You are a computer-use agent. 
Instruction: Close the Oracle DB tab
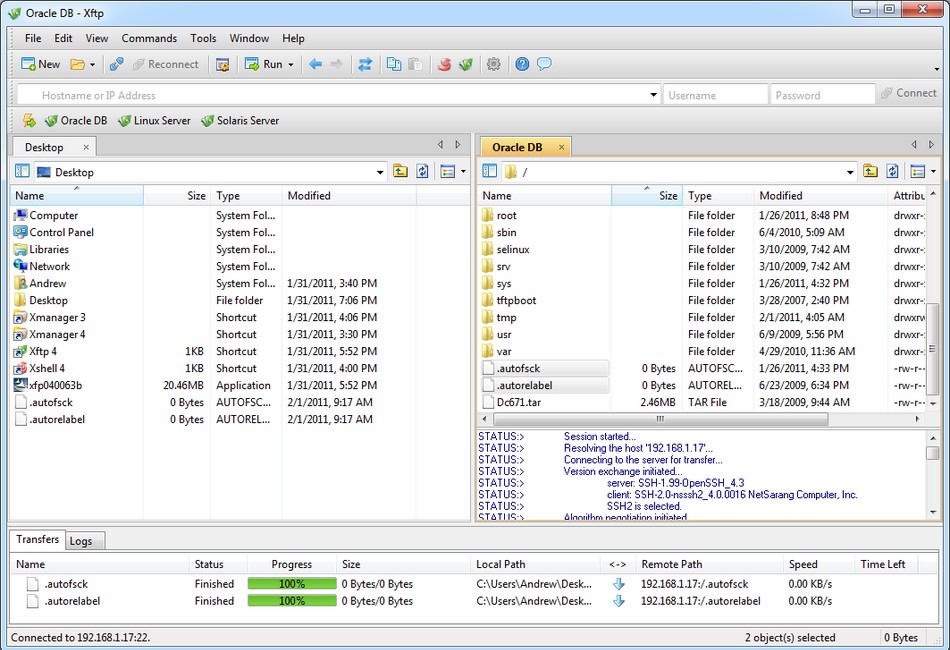click(562, 147)
